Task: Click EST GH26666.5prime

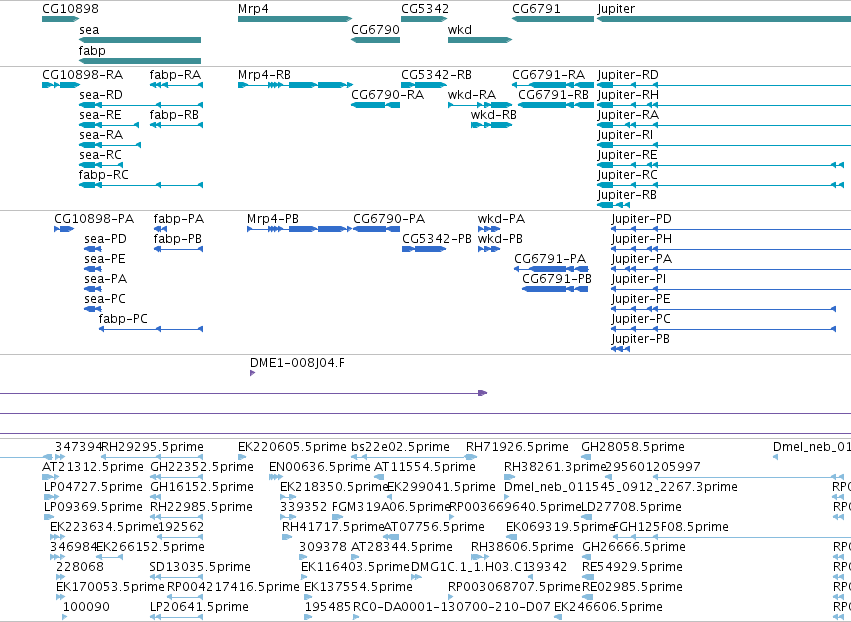Action: [586, 557]
